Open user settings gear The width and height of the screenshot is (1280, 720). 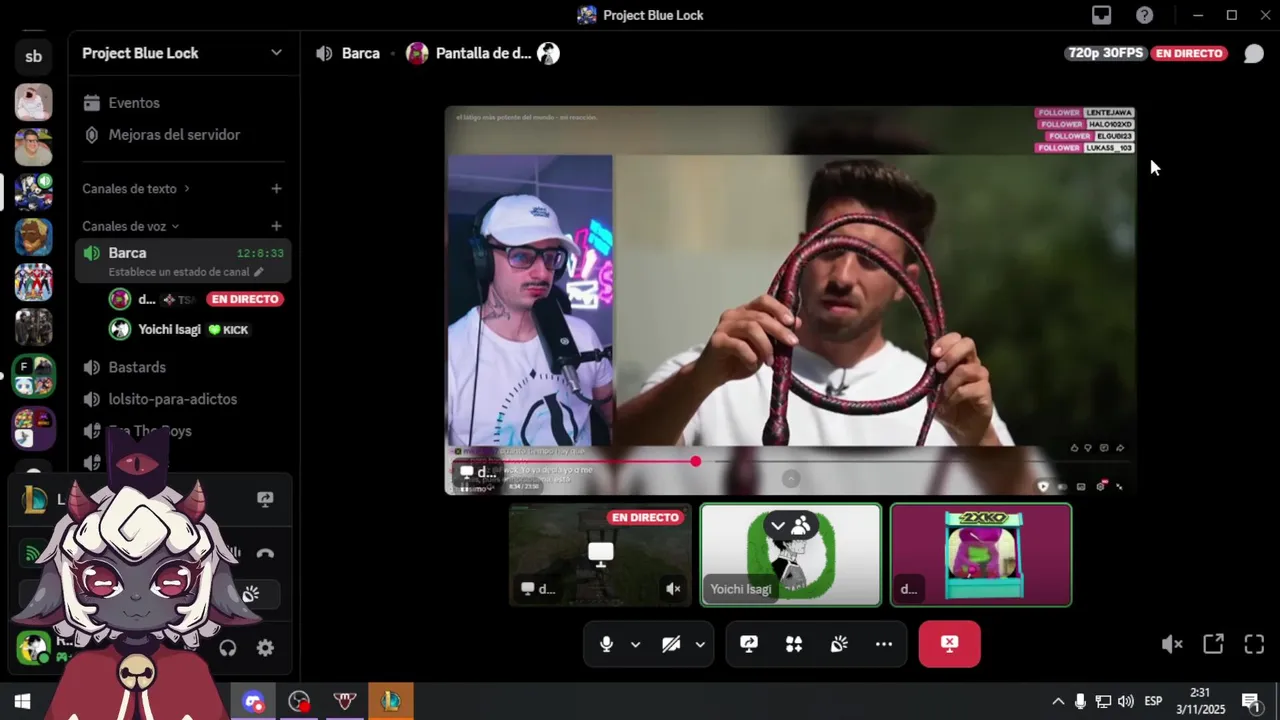click(x=265, y=648)
